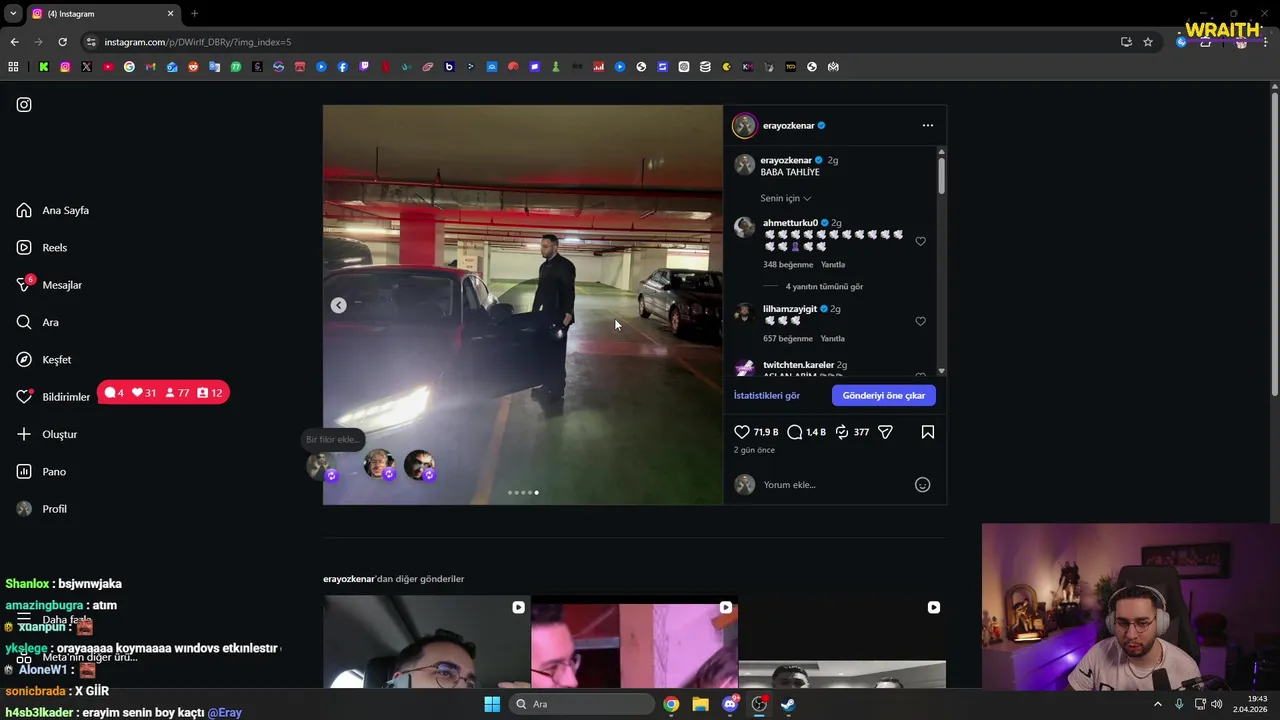The width and height of the screenshot is (1280, 720).
Task: Click the browser back arrow
Action: [14, 42]
